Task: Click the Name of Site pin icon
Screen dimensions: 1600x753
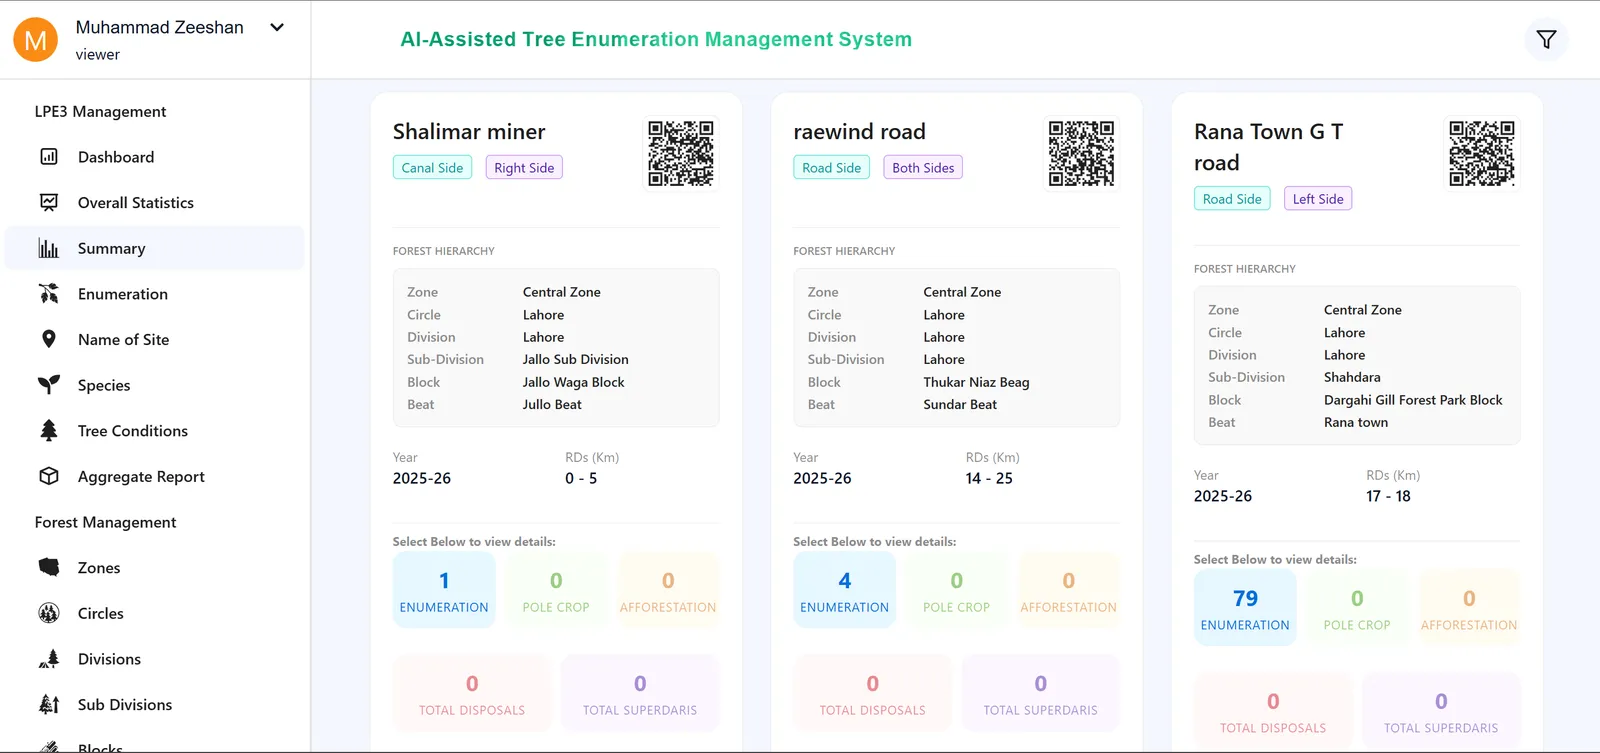Action: pyautogui.click(x=49, y=339)
